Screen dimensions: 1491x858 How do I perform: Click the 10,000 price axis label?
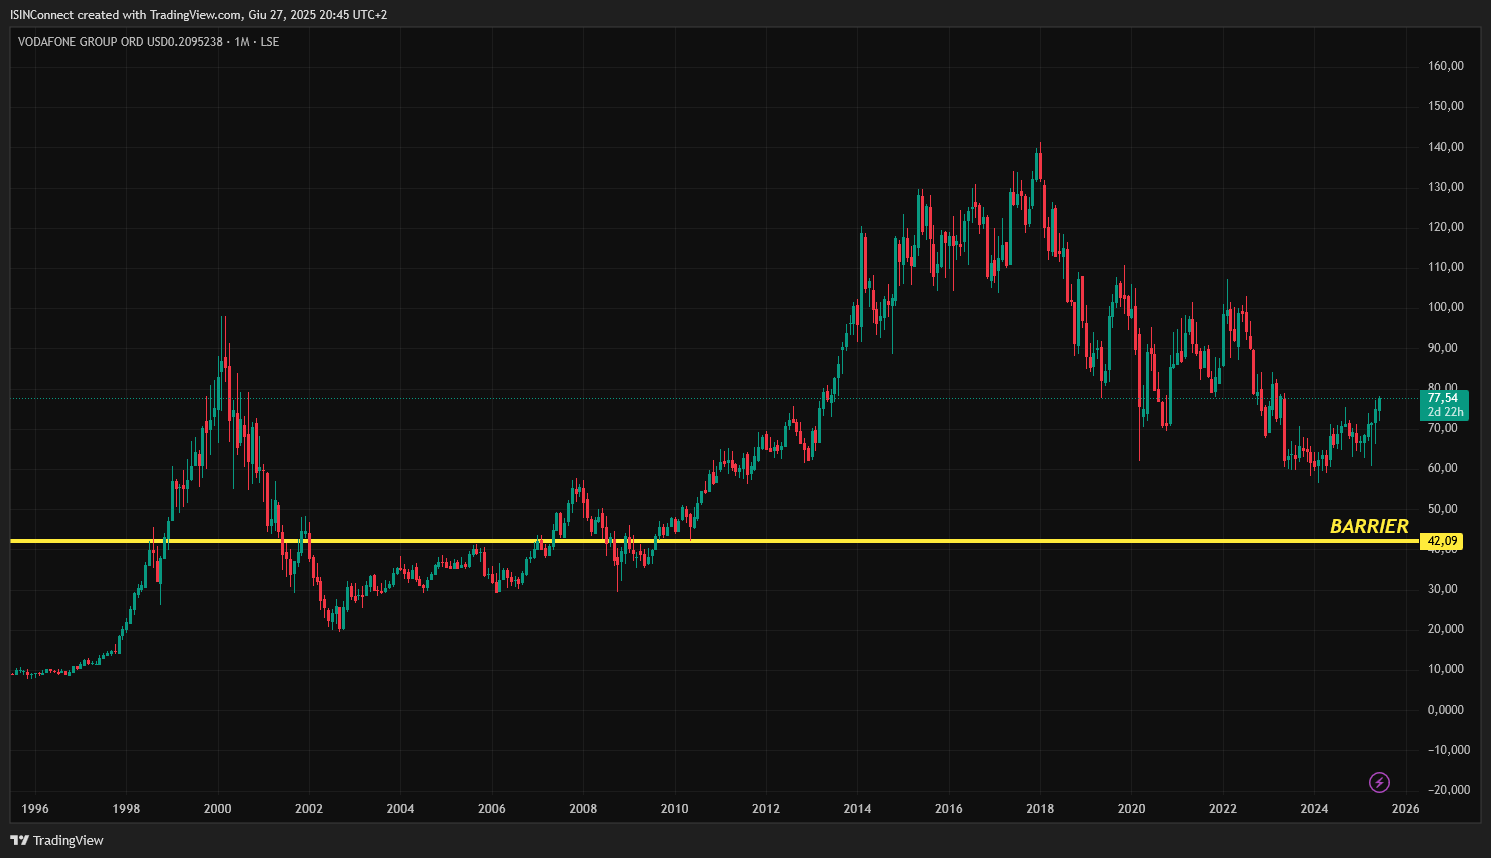[1446, 669]
